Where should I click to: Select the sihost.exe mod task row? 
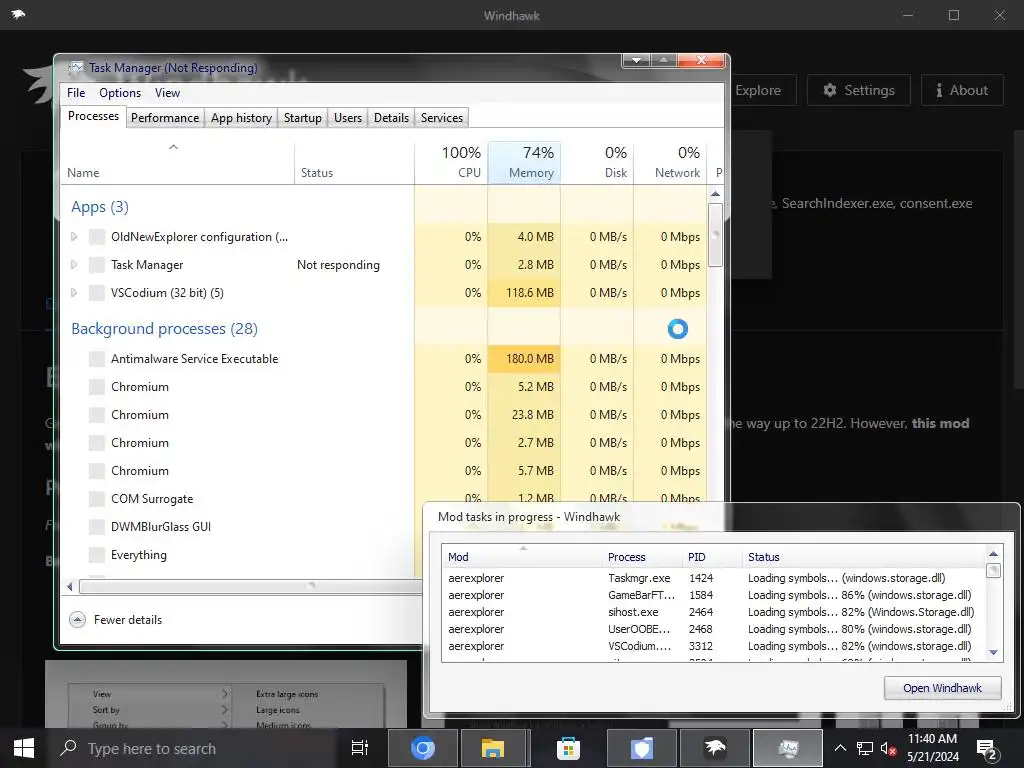pyautogui.click(x=713, y=612)
